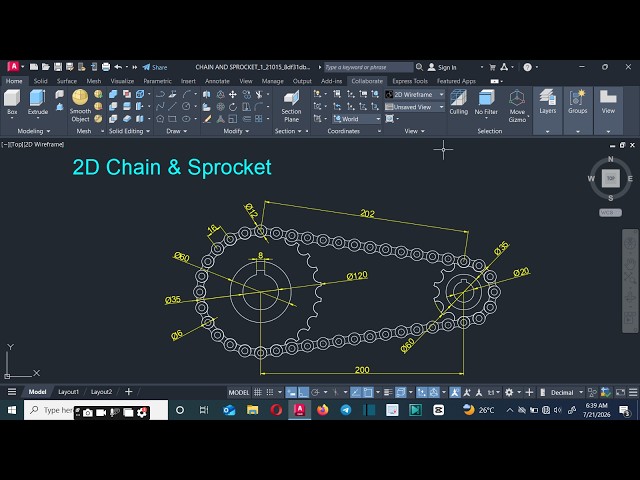The width and height of the screenshot is (640, 480).
Task: Switch to the Layout1 tab
Action: [x=68, y=392]
